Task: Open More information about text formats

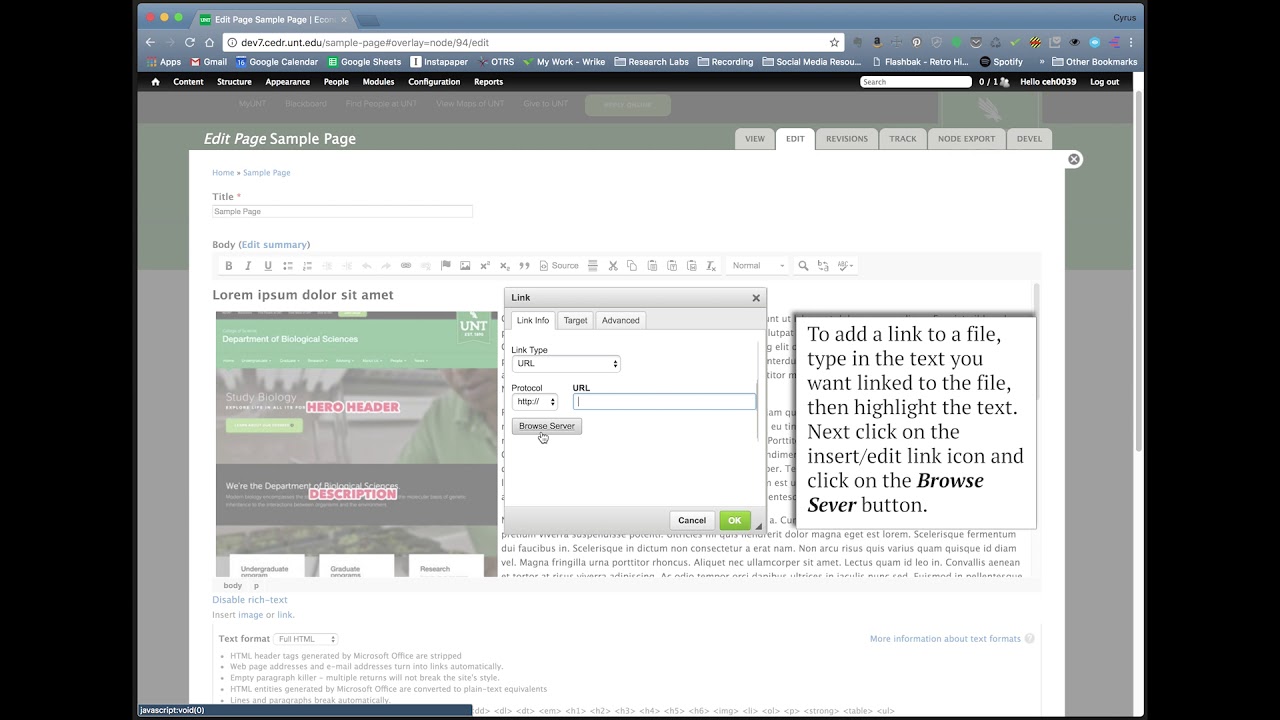Action: click(x=945, y=639)
